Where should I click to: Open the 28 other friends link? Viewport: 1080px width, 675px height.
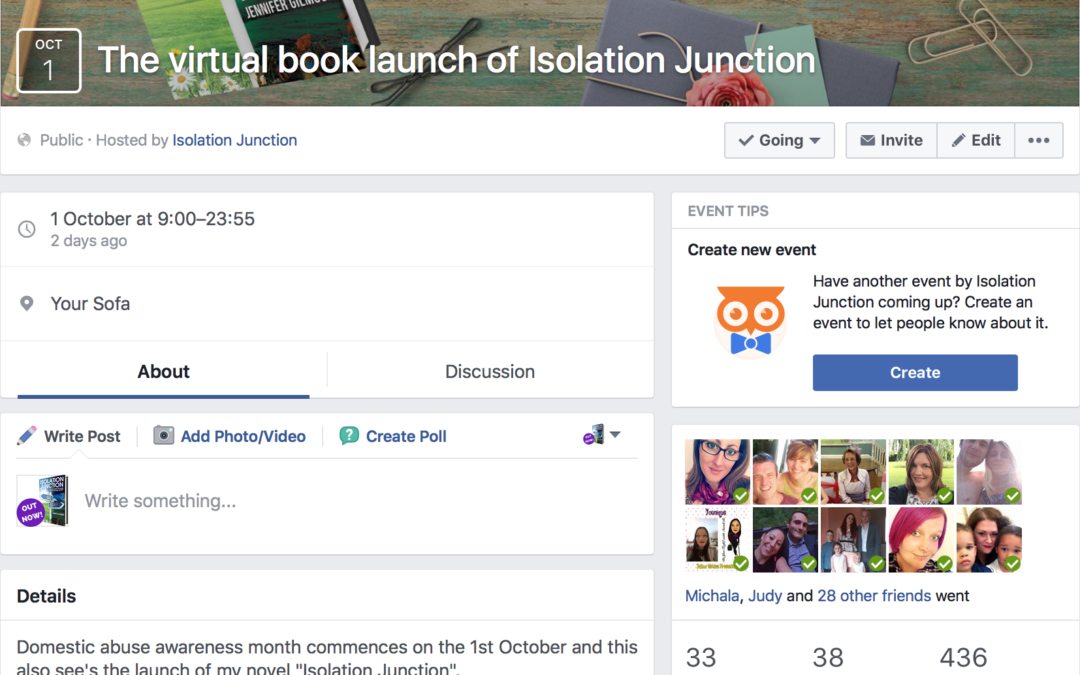[874, 596]
